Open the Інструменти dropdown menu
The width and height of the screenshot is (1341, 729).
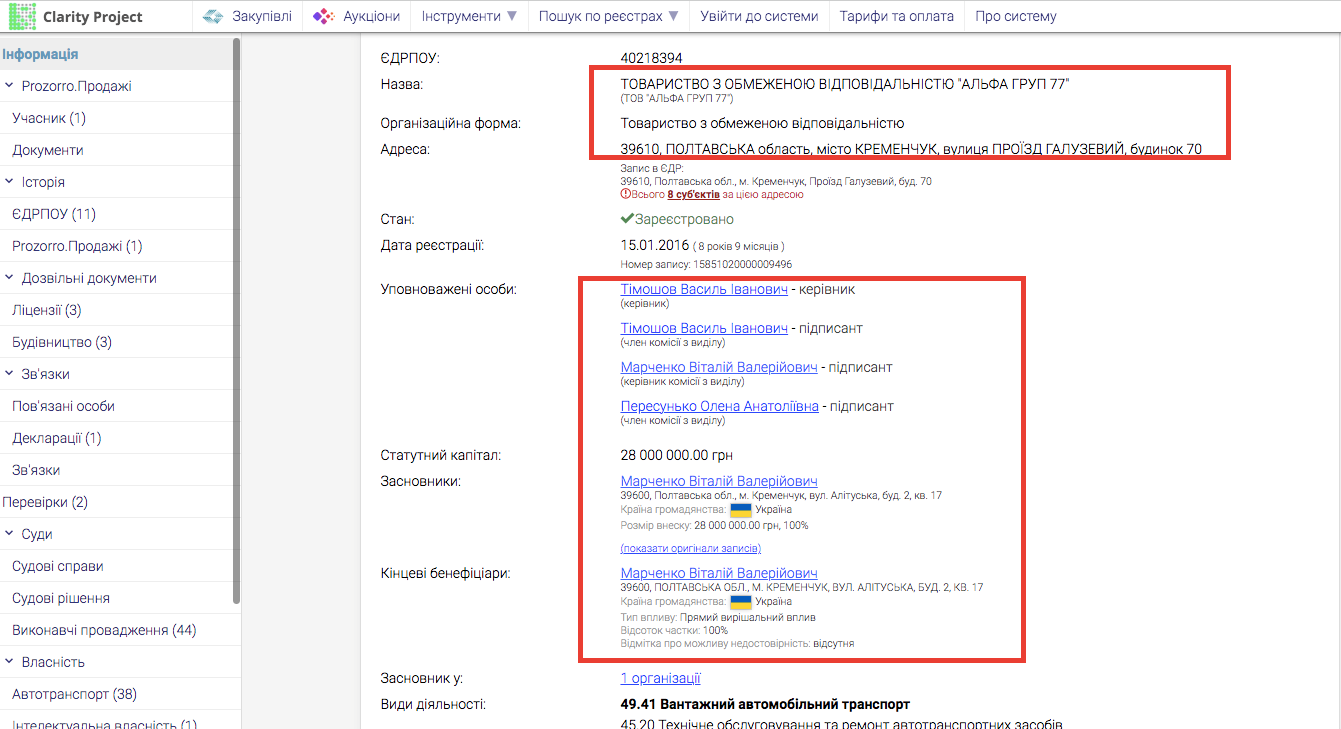coord(469,16)
